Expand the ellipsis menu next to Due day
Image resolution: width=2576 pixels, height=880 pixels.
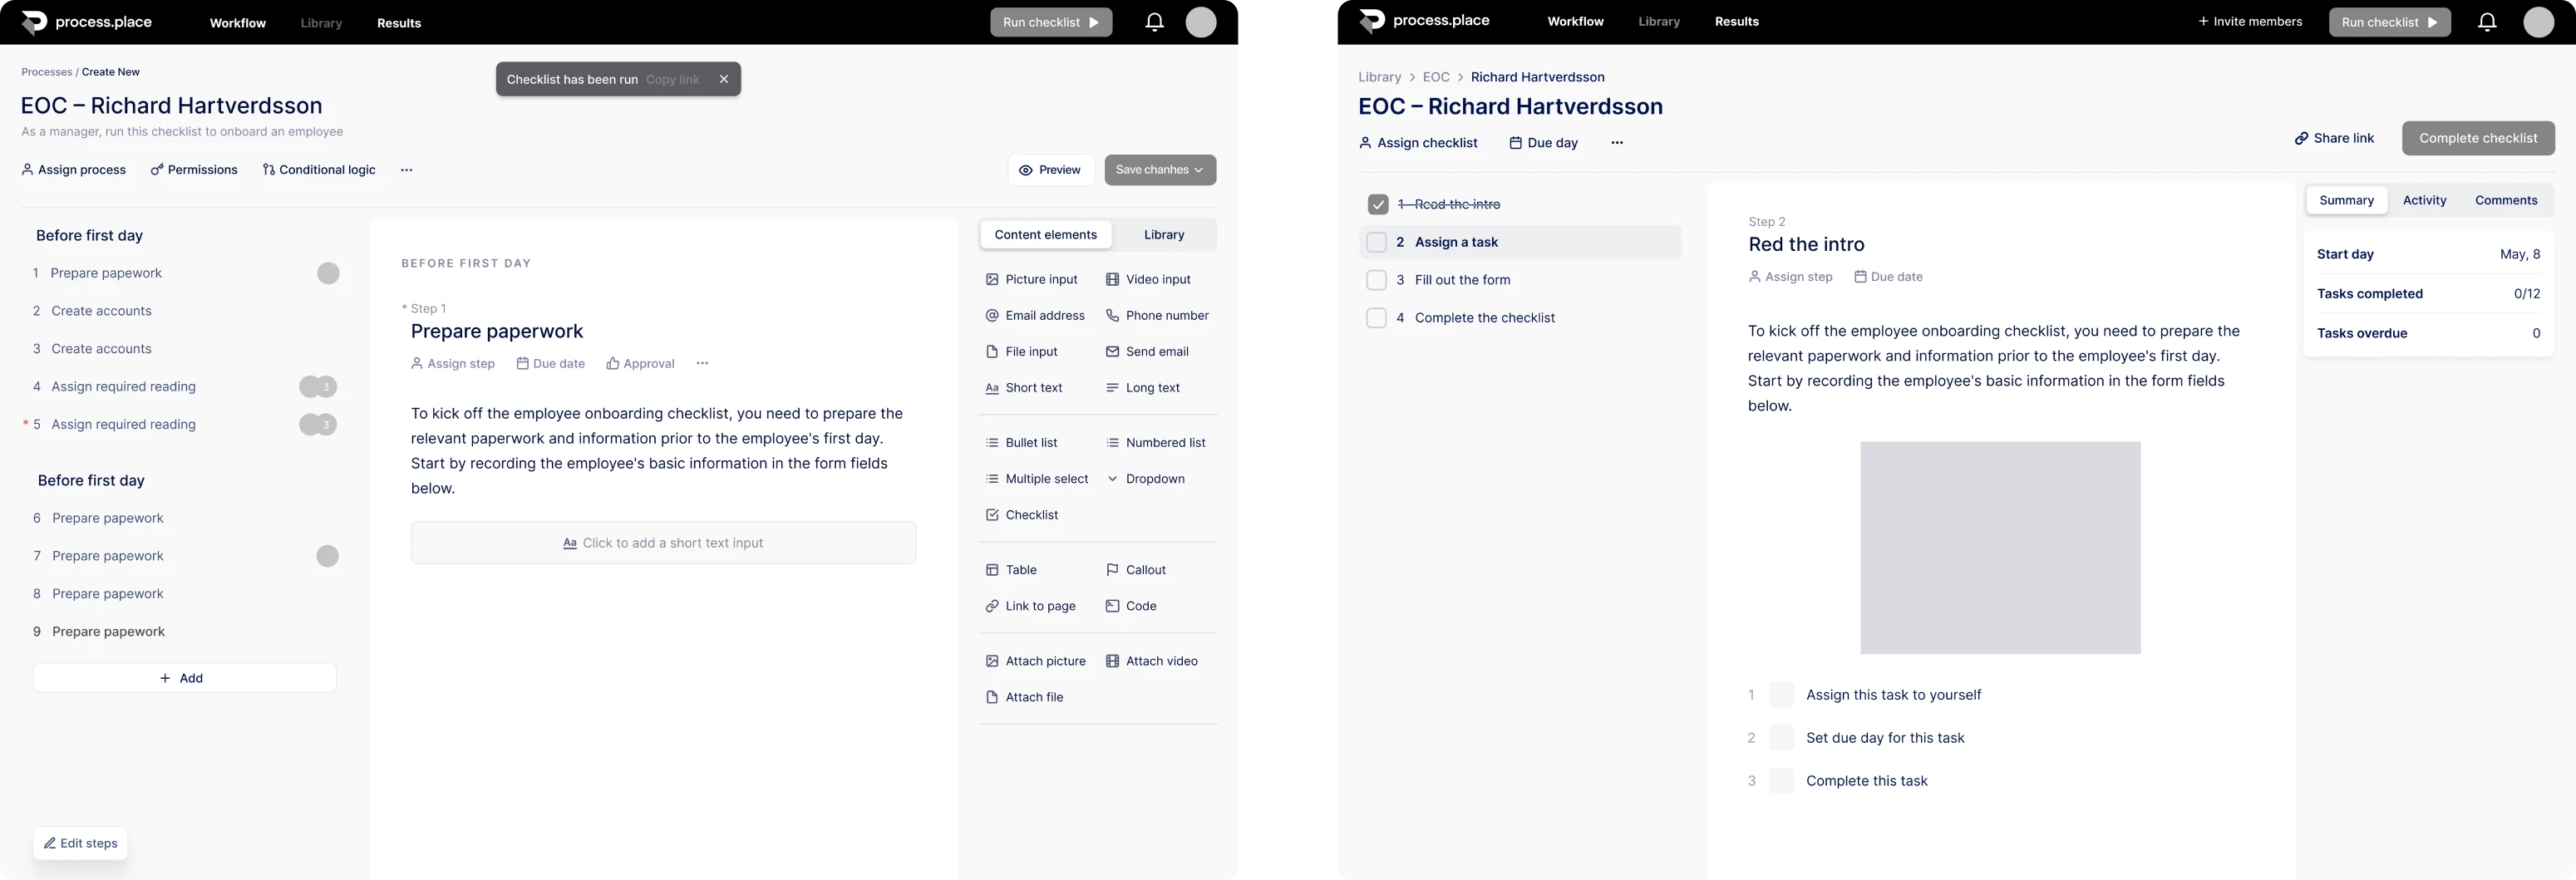1617,142
